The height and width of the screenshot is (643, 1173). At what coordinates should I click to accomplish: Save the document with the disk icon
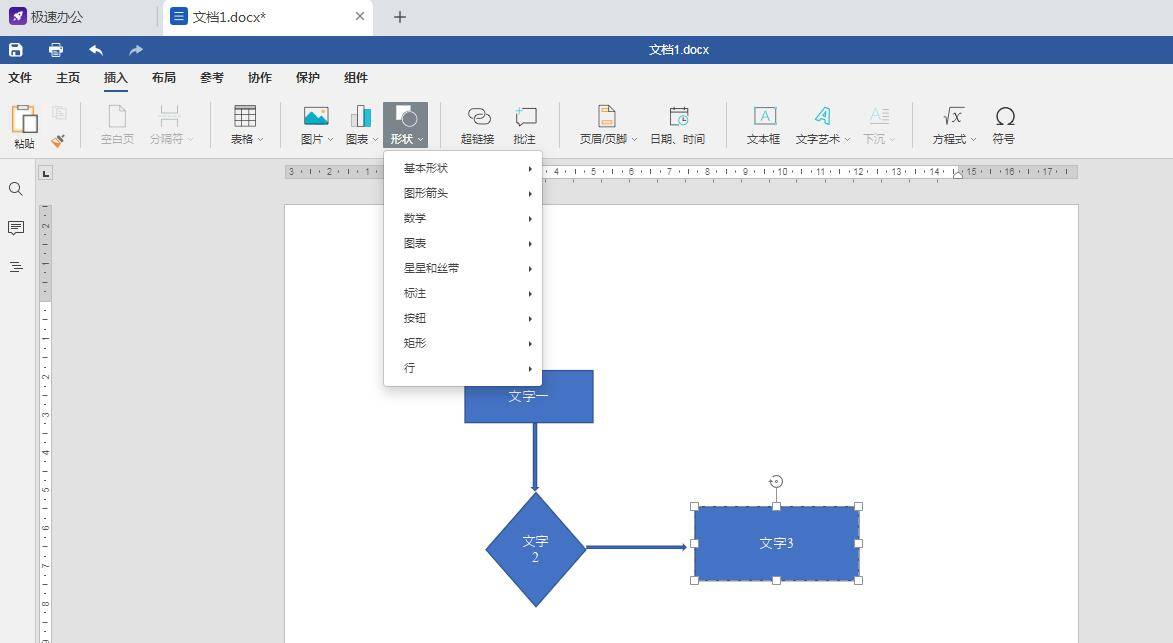[x=15, y=49]
